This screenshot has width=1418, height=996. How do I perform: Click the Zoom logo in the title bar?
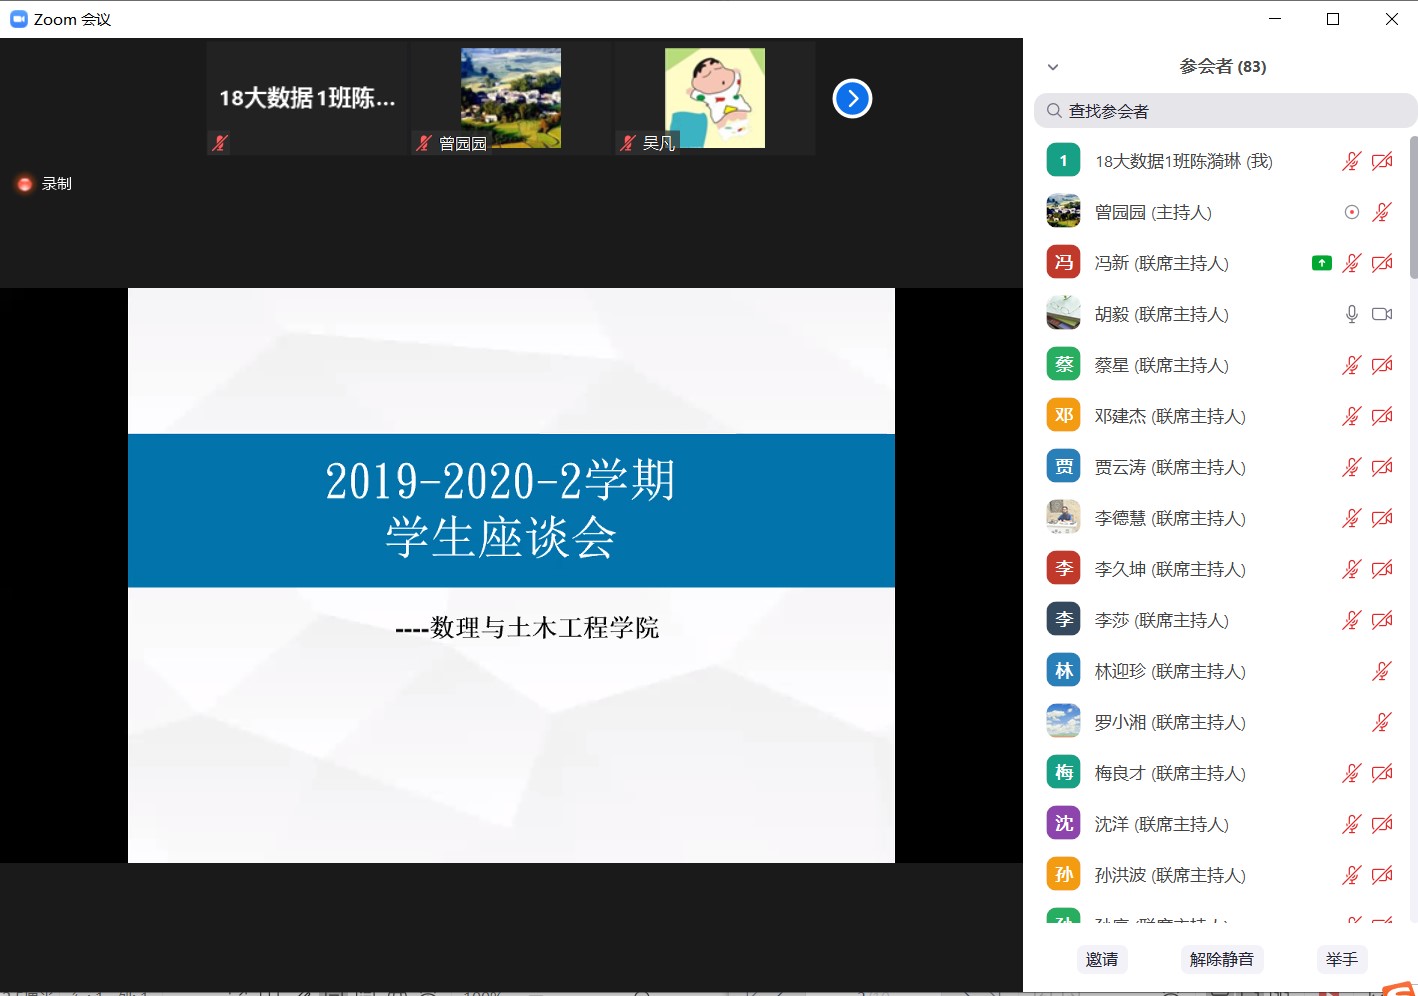tap(18, 19)
